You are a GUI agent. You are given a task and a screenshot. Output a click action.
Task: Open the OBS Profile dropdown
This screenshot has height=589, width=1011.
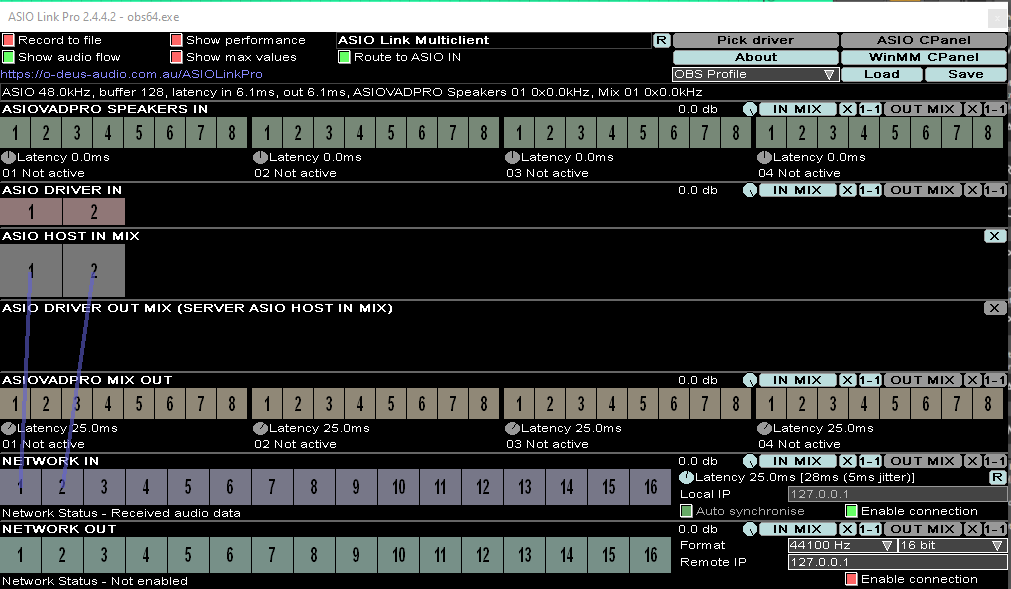pos(755,73)
